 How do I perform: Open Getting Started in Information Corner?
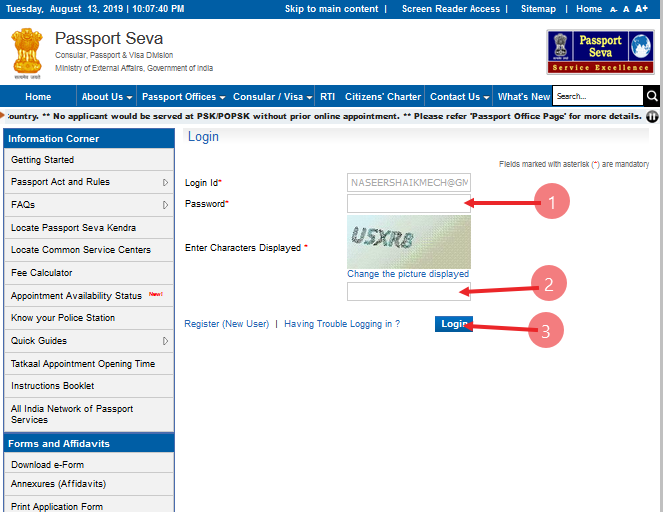pos(89,160)
